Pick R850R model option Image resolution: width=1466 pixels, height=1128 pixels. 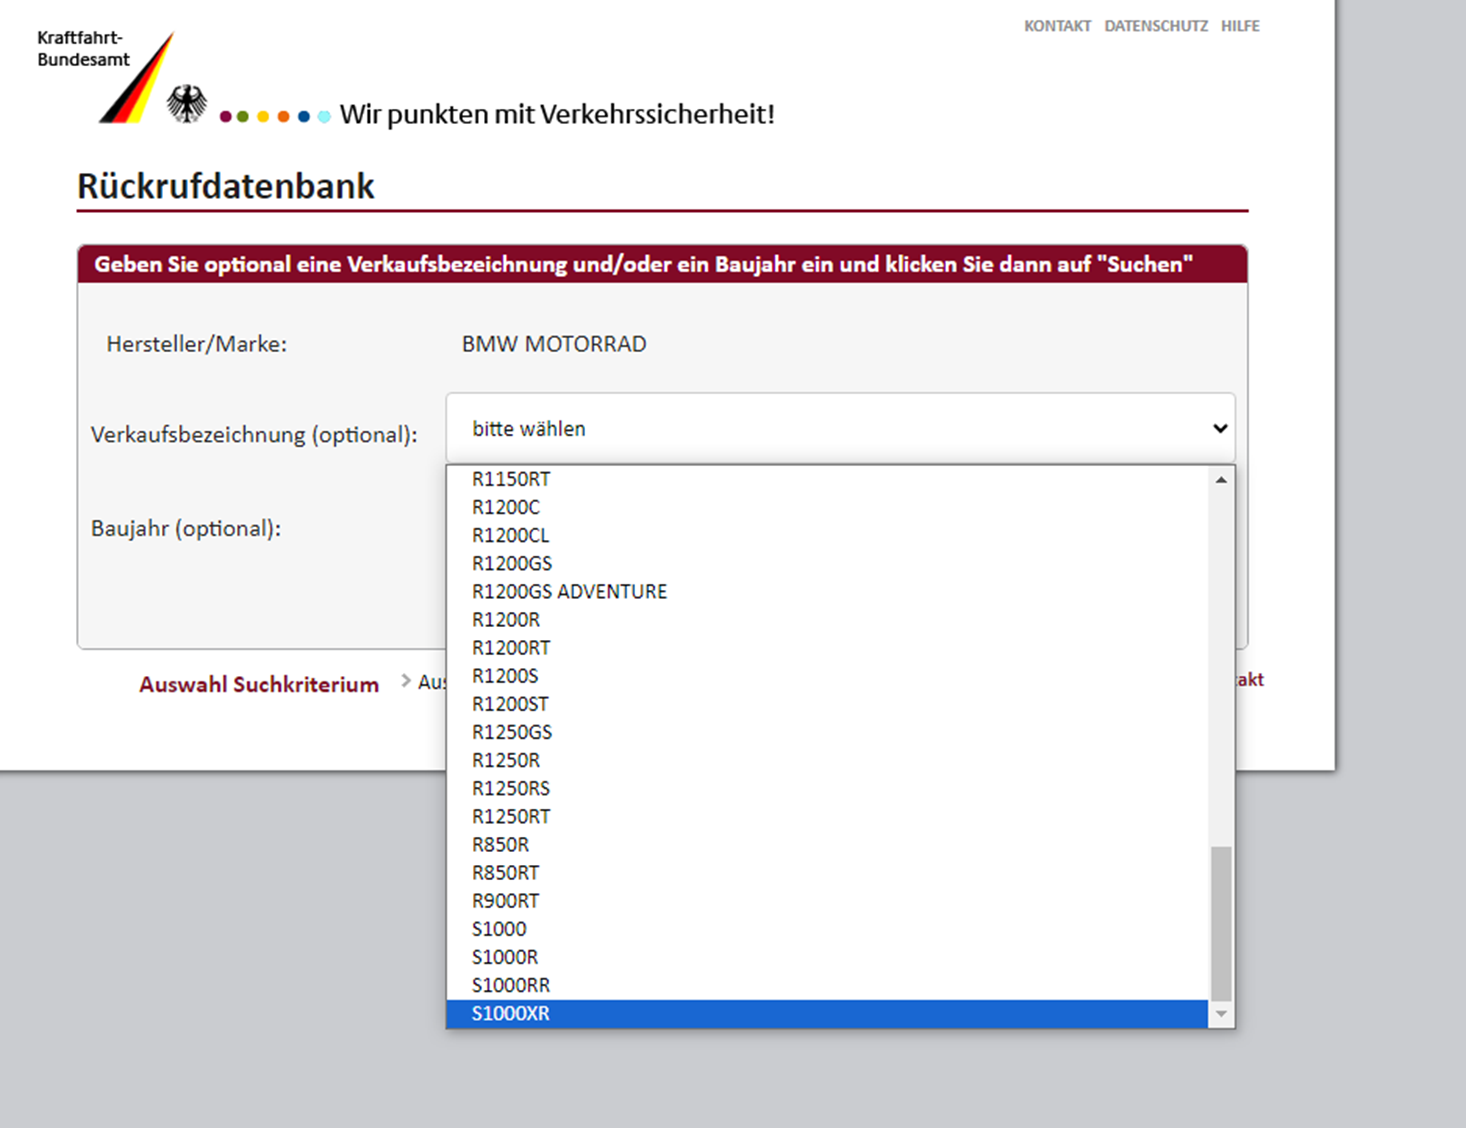click(827, 844)
